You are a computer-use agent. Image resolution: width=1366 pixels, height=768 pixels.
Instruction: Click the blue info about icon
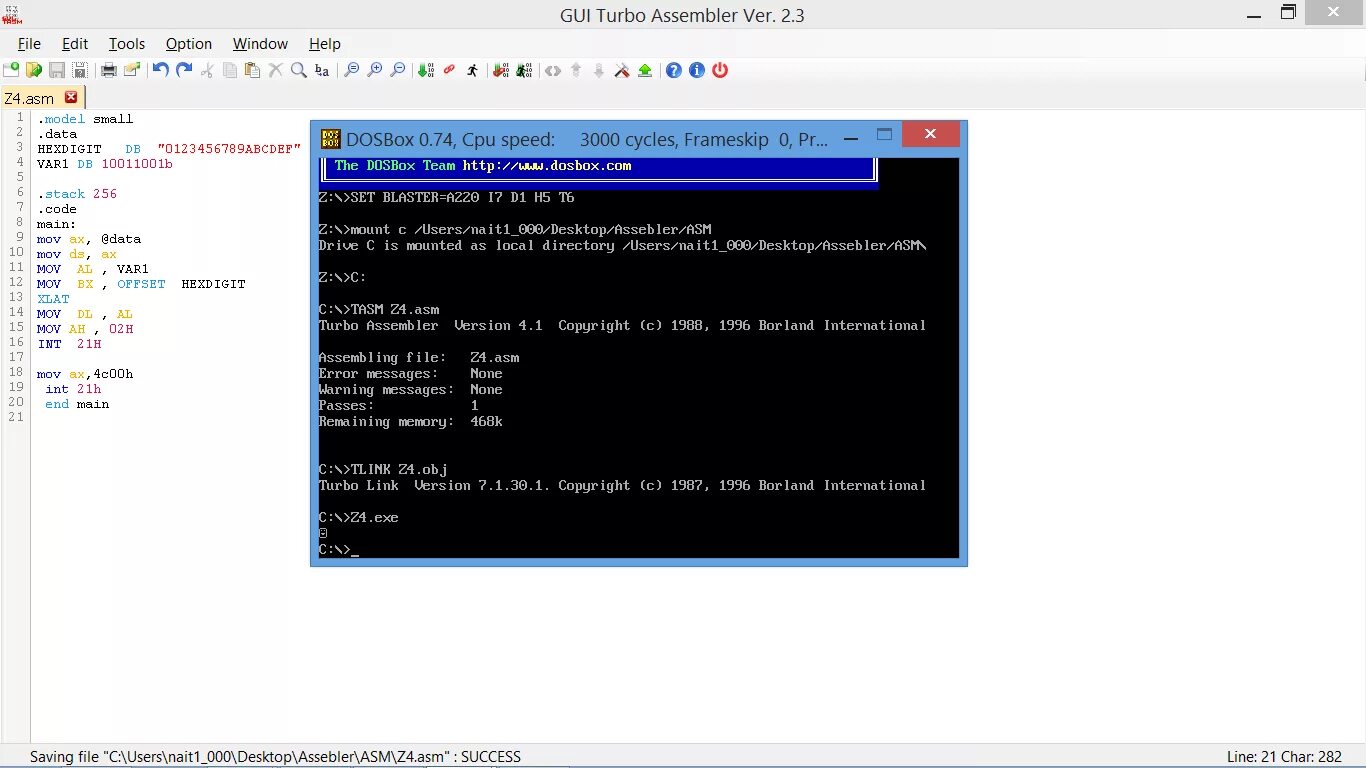pyautogui.click(x=697, y=70)
